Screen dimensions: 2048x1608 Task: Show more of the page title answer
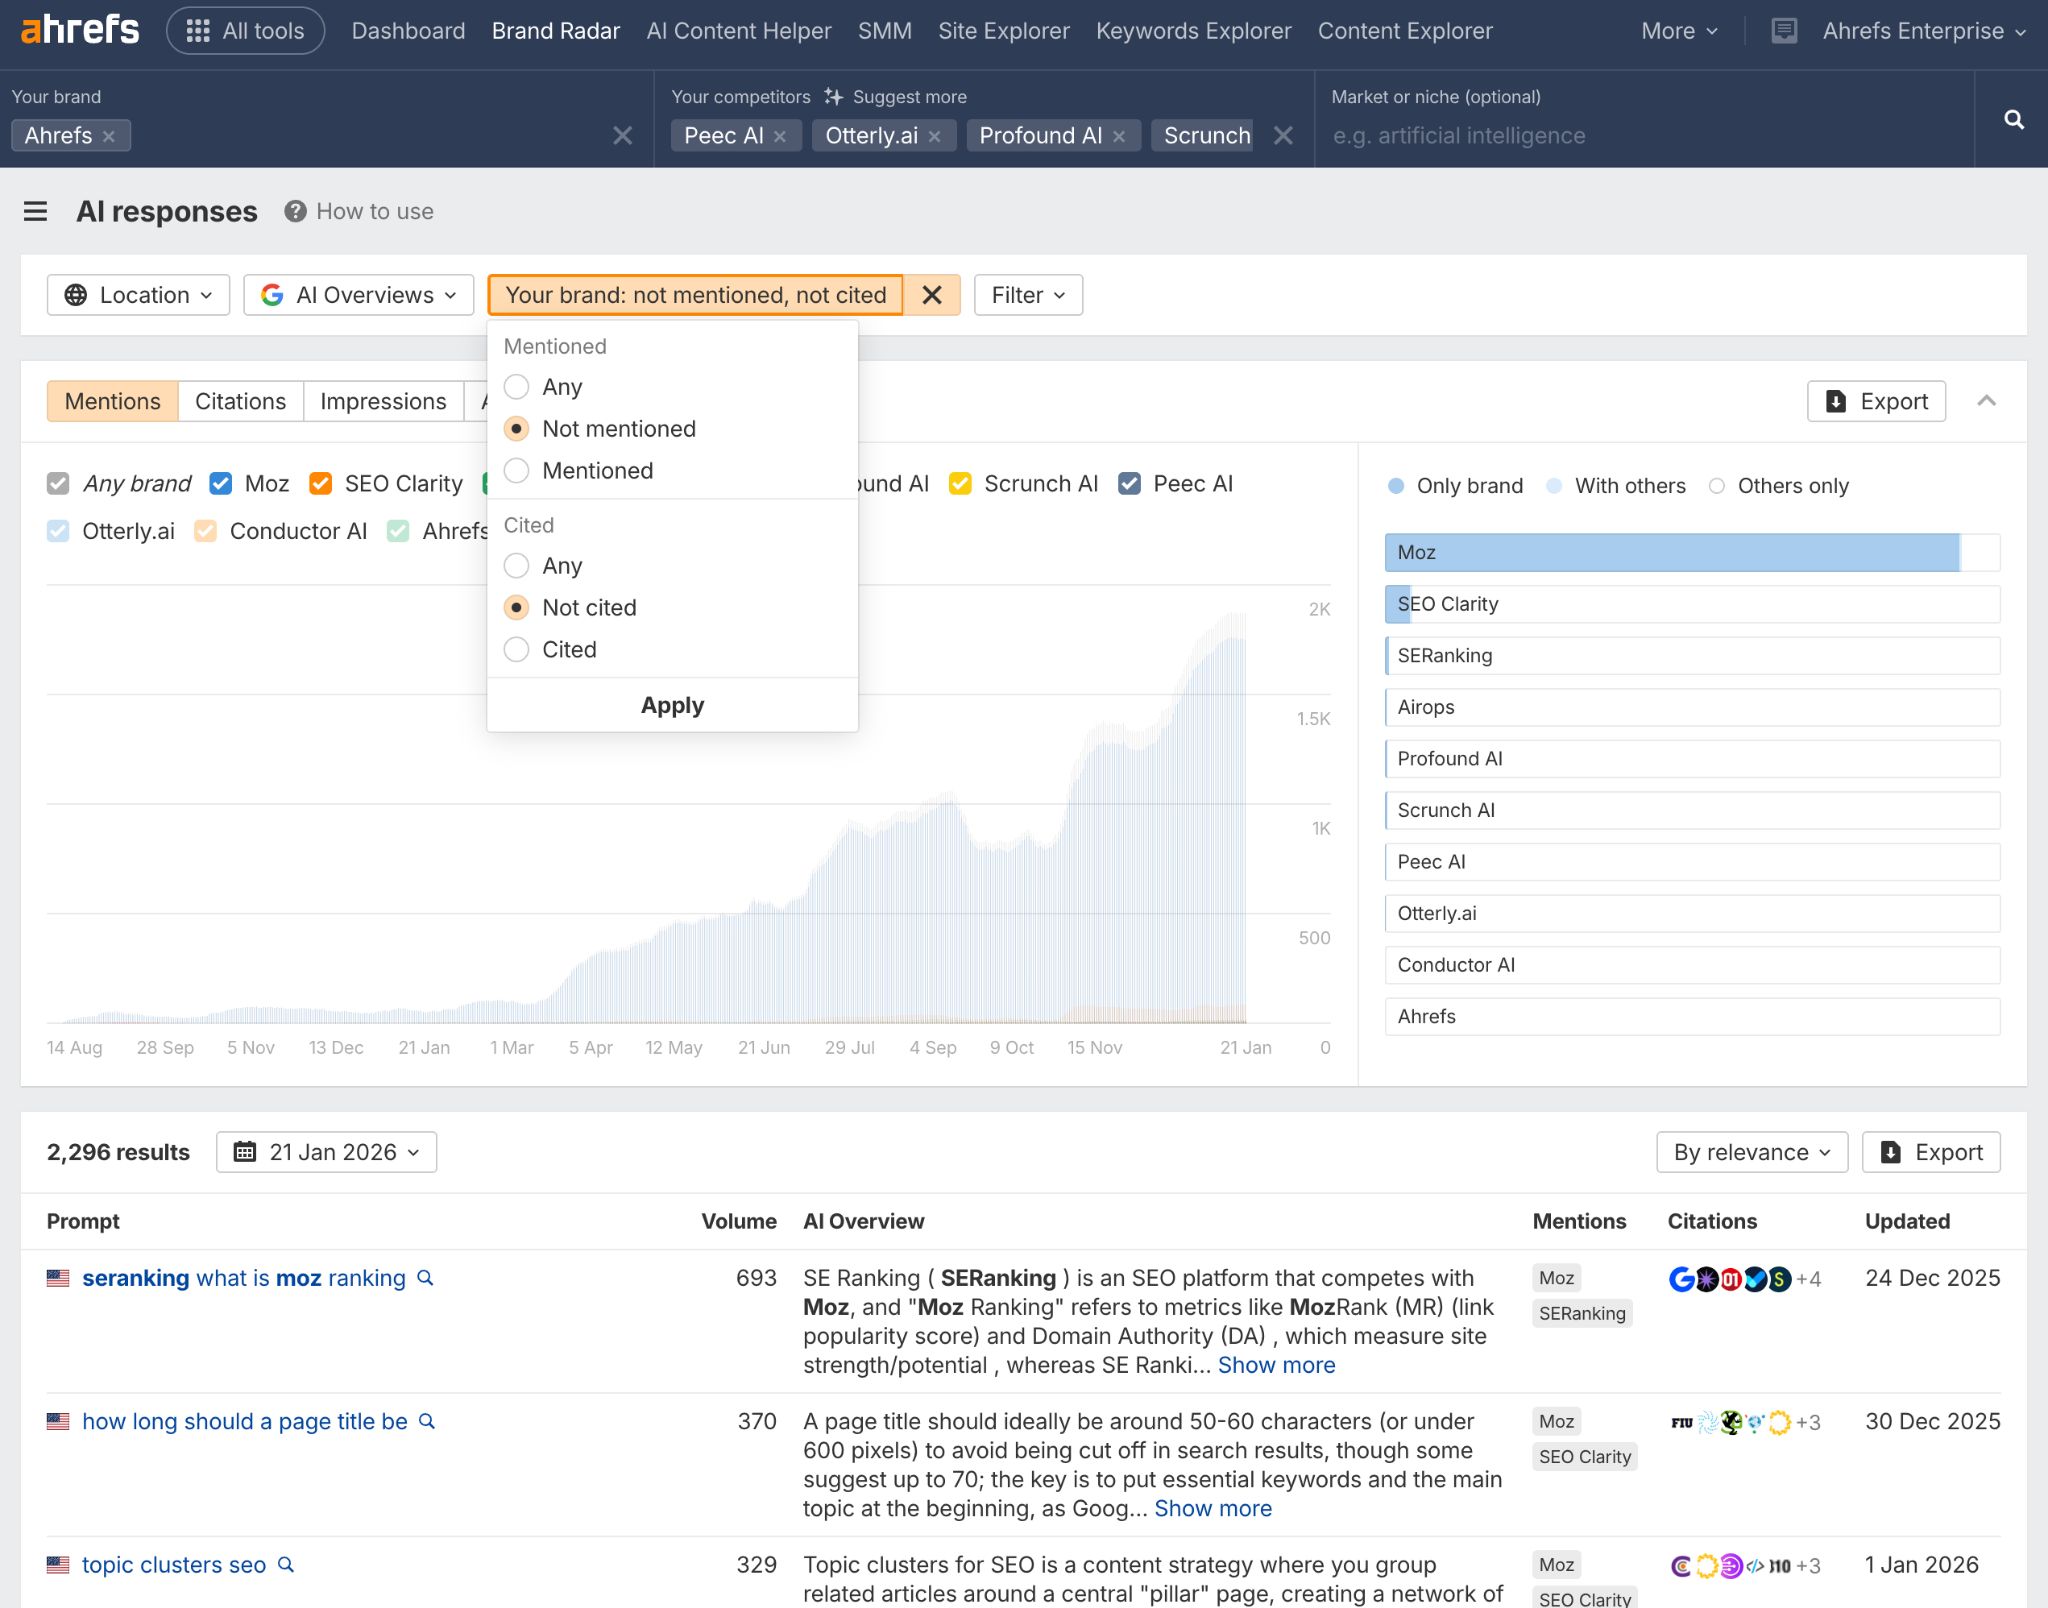1212,1508
